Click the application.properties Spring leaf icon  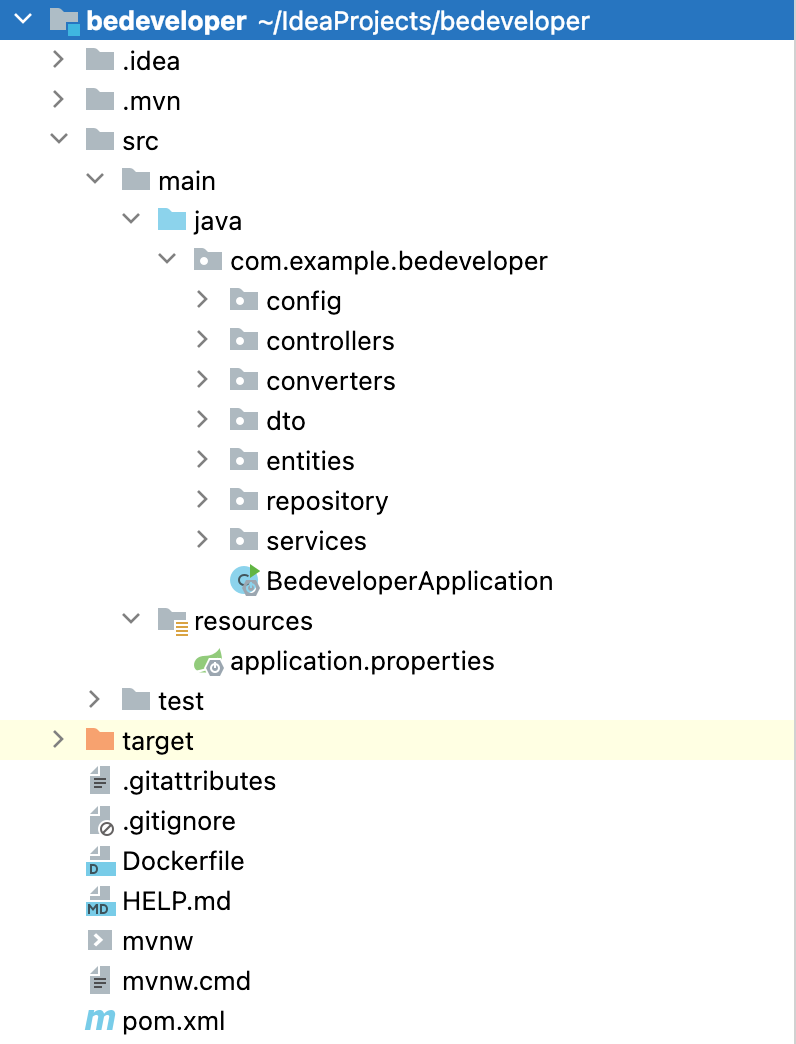coord(208,661)
